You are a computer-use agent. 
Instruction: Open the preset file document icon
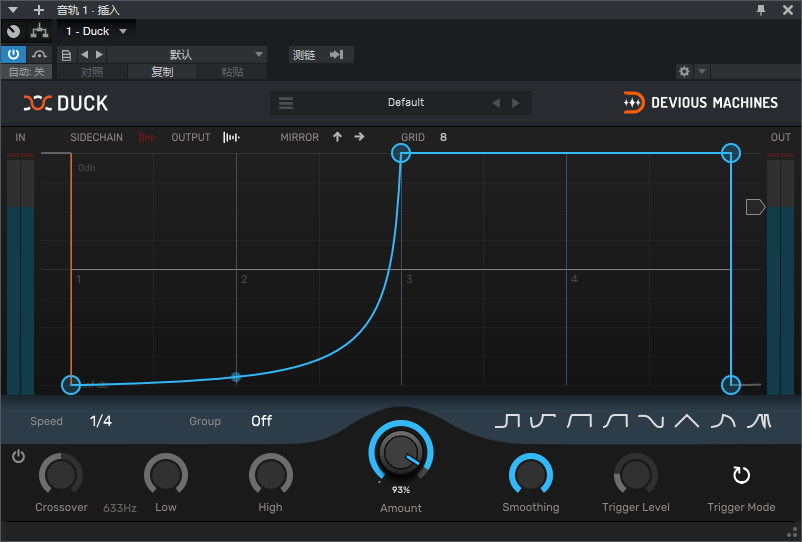pos(66,55)
